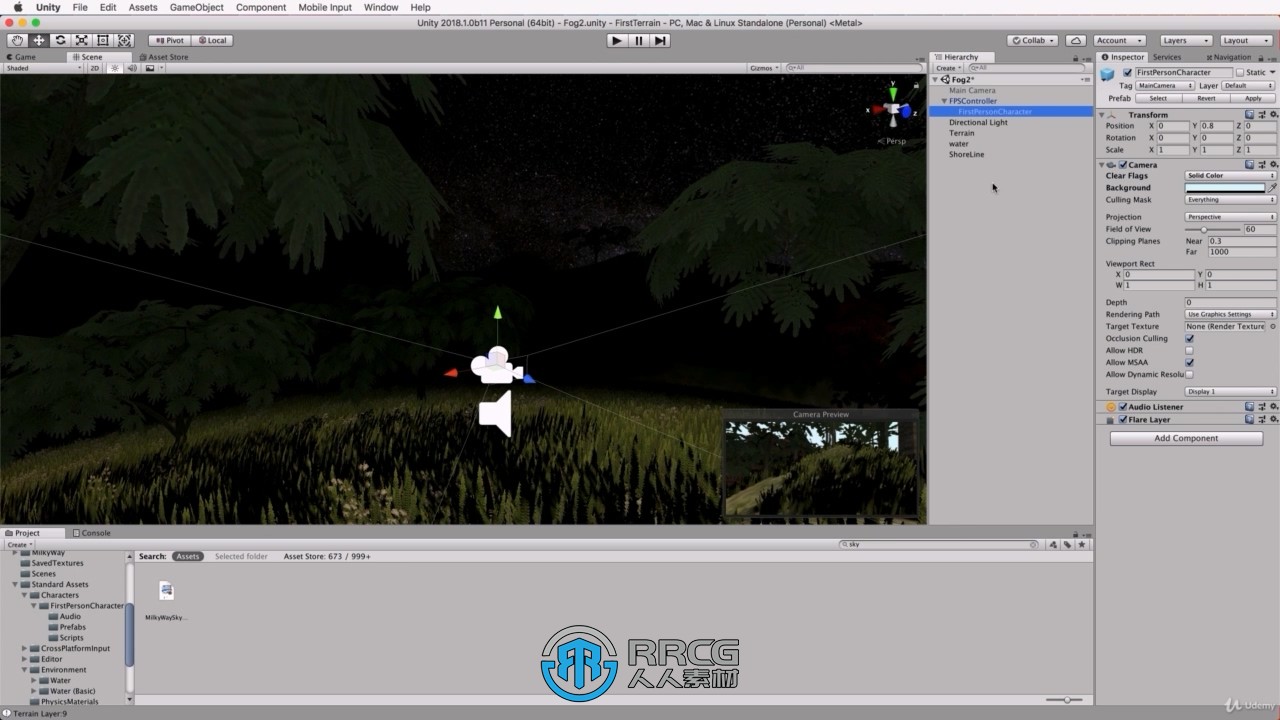The width and height of the screenshot is (1280, 720).
Task: Click the favorites star icon in Project
Action: 1082,545
